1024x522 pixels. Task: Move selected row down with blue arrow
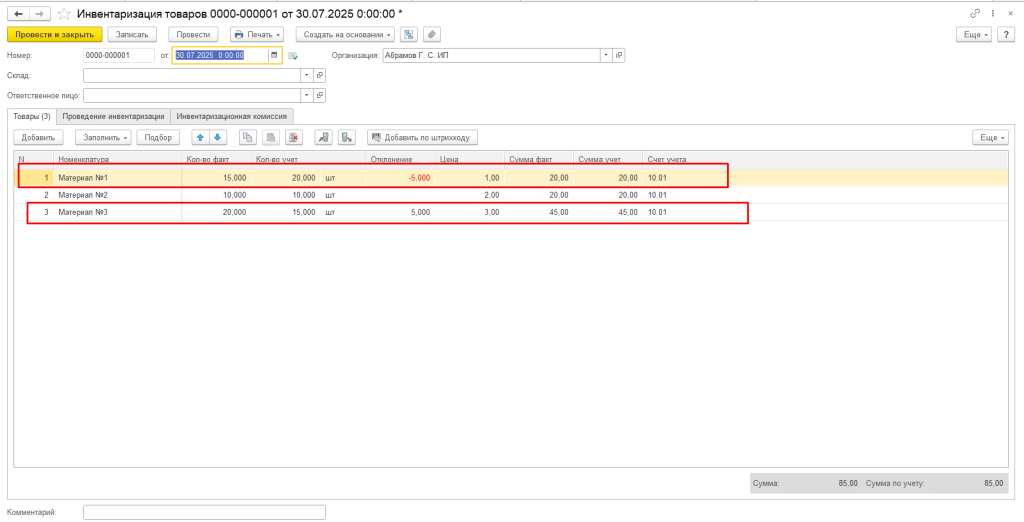point(218,137)
